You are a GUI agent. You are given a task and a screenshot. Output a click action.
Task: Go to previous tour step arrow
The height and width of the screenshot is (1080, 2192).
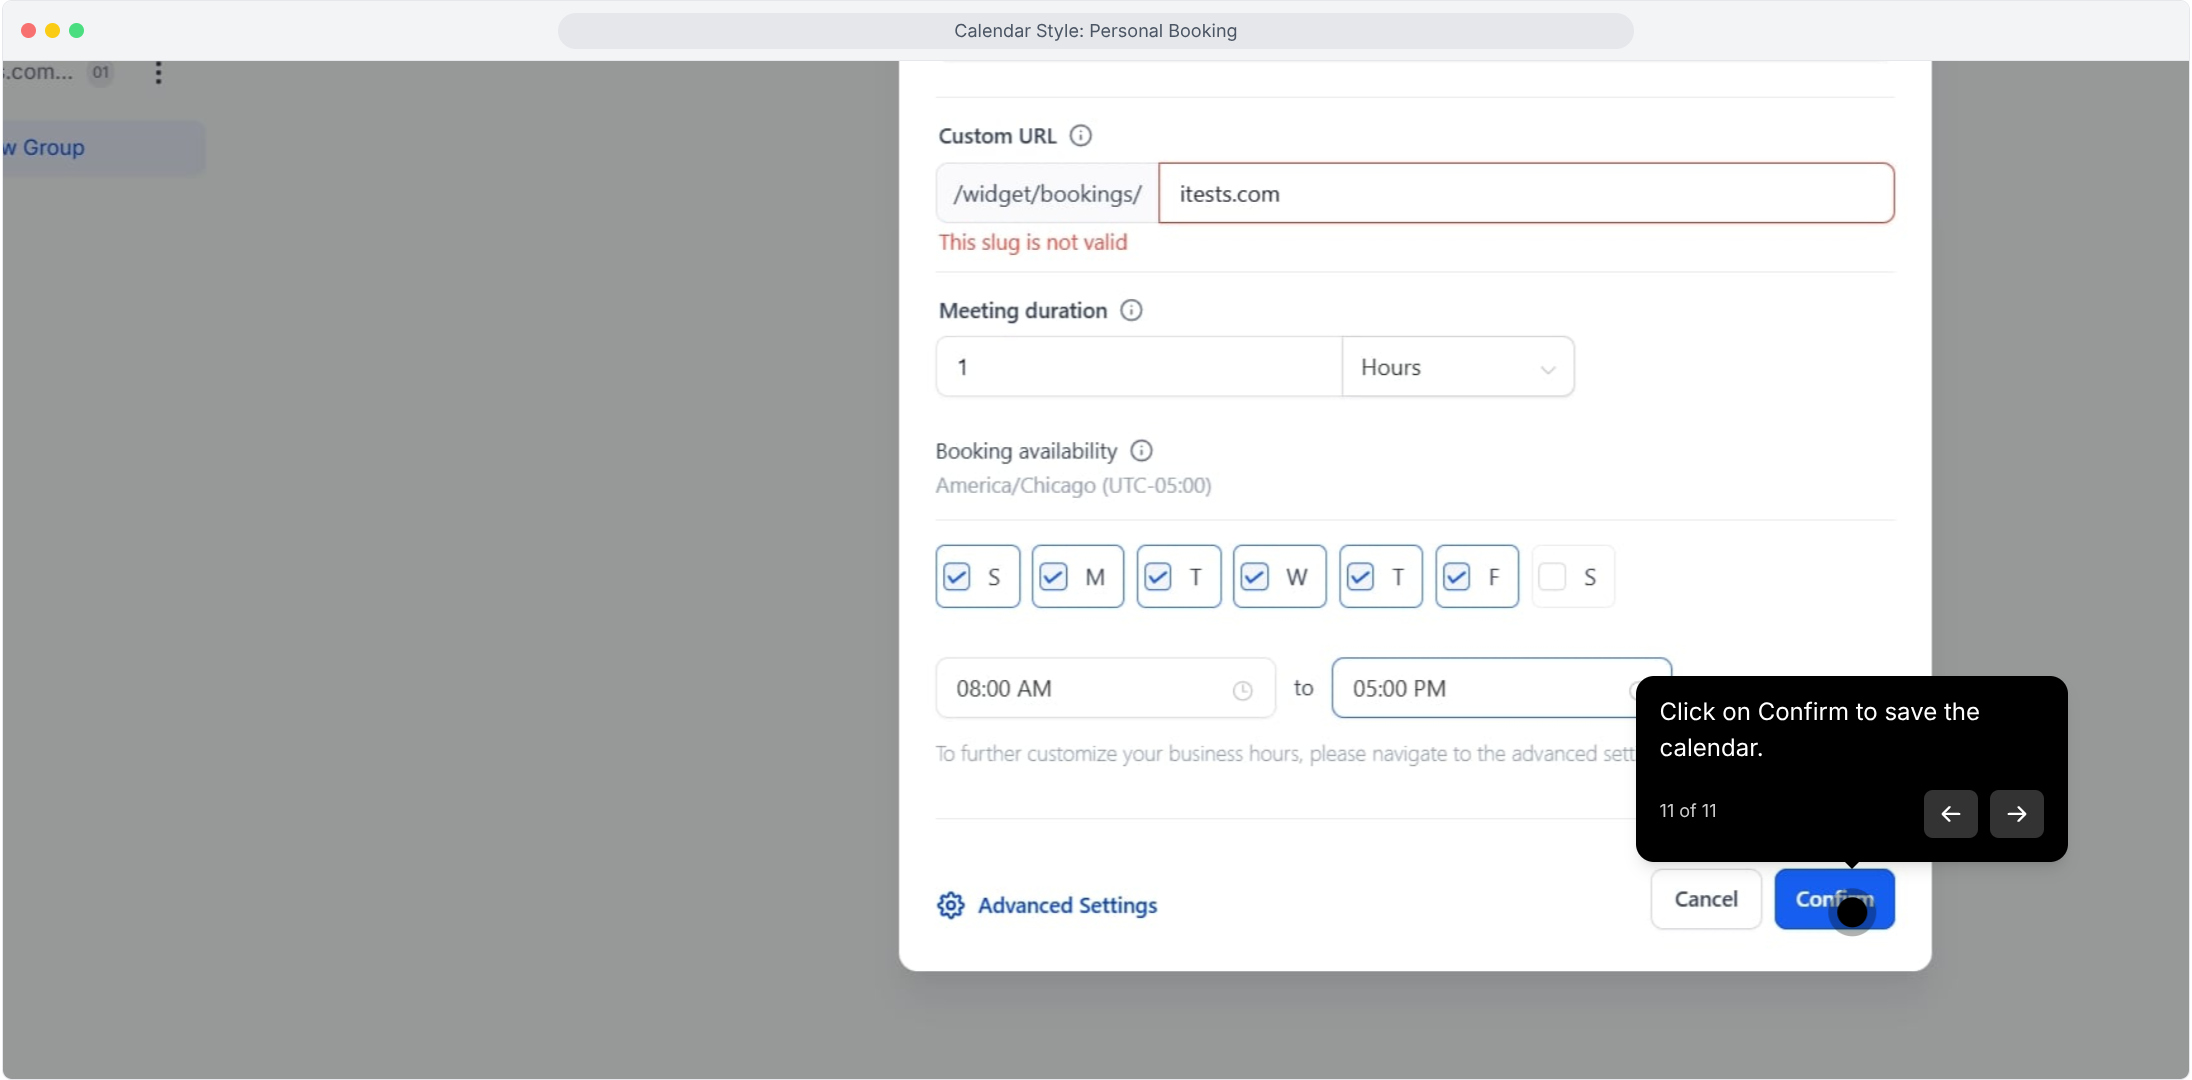[x=1950, y=814]
